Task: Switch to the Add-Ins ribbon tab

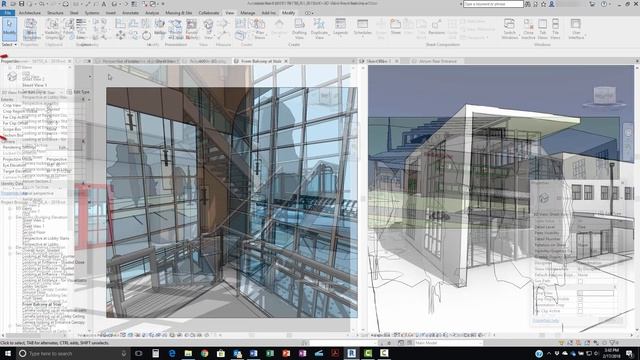Action: click(x=268, y=13)
